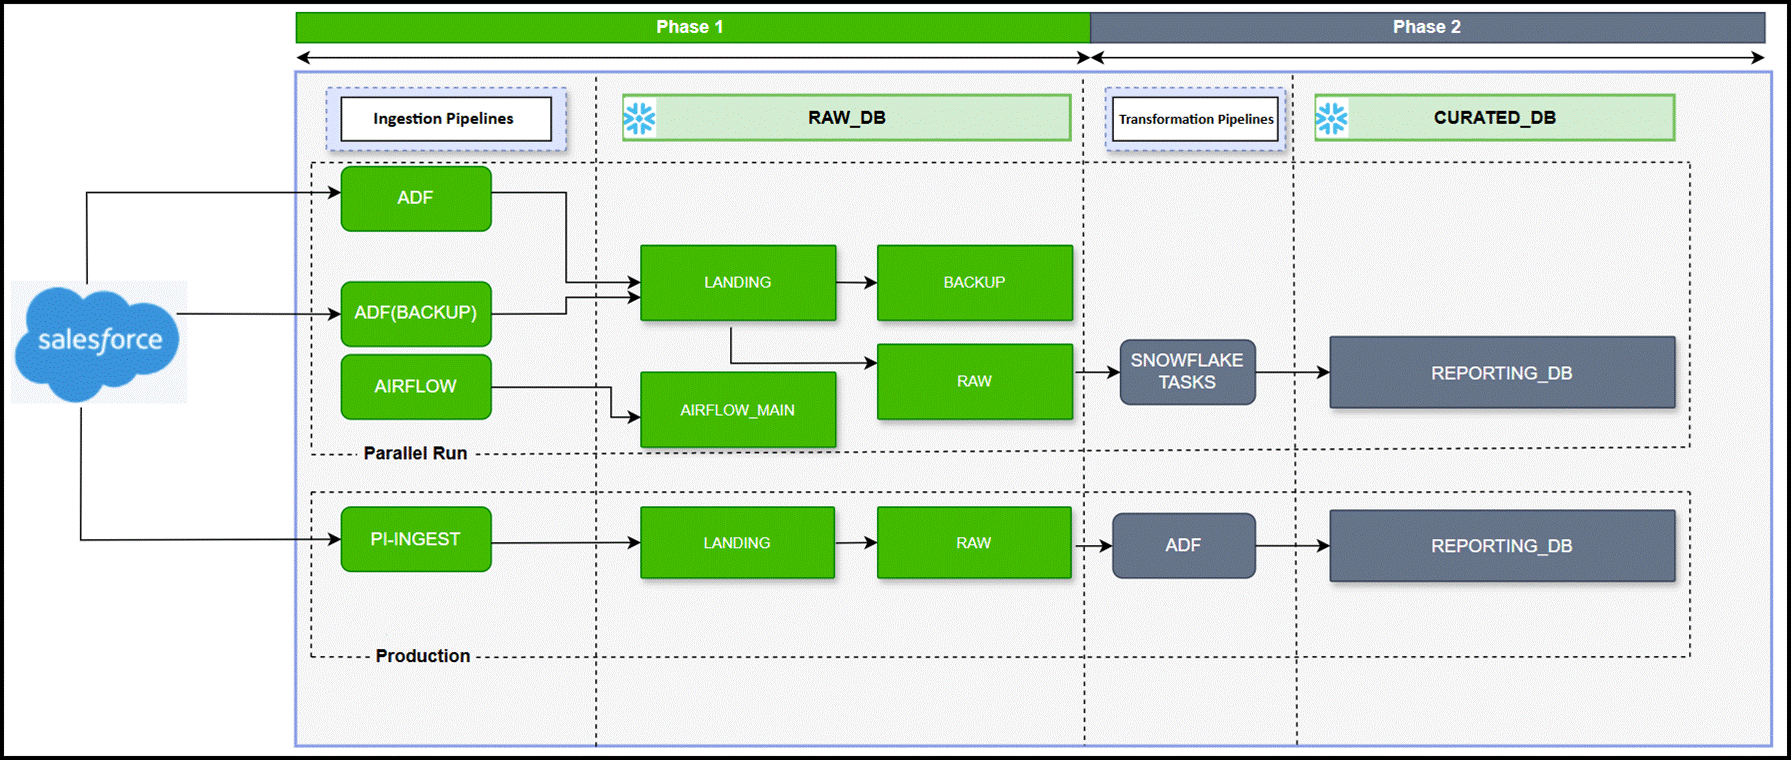Screen dimensions: 1791x760
Task: Click the Production section label
Action: tap(422, 656)
